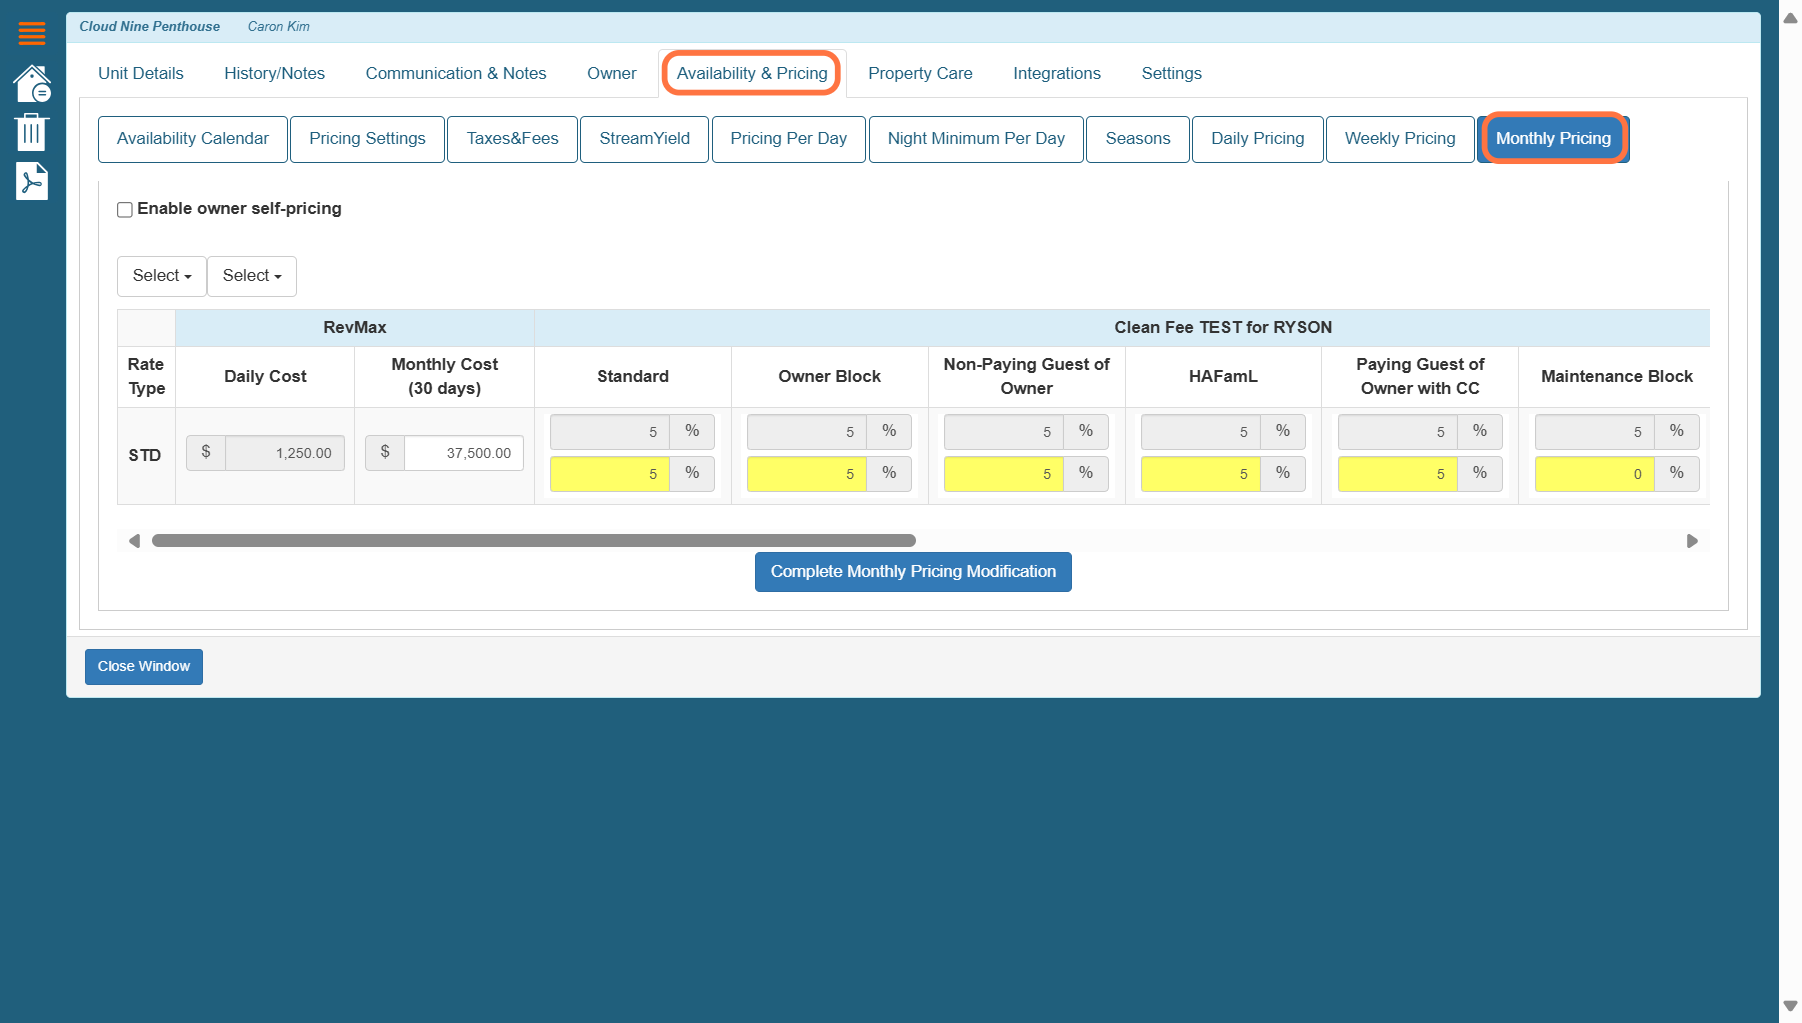
Task: Enable owner self-pricing checkbox
Action: tap(125, 209)
